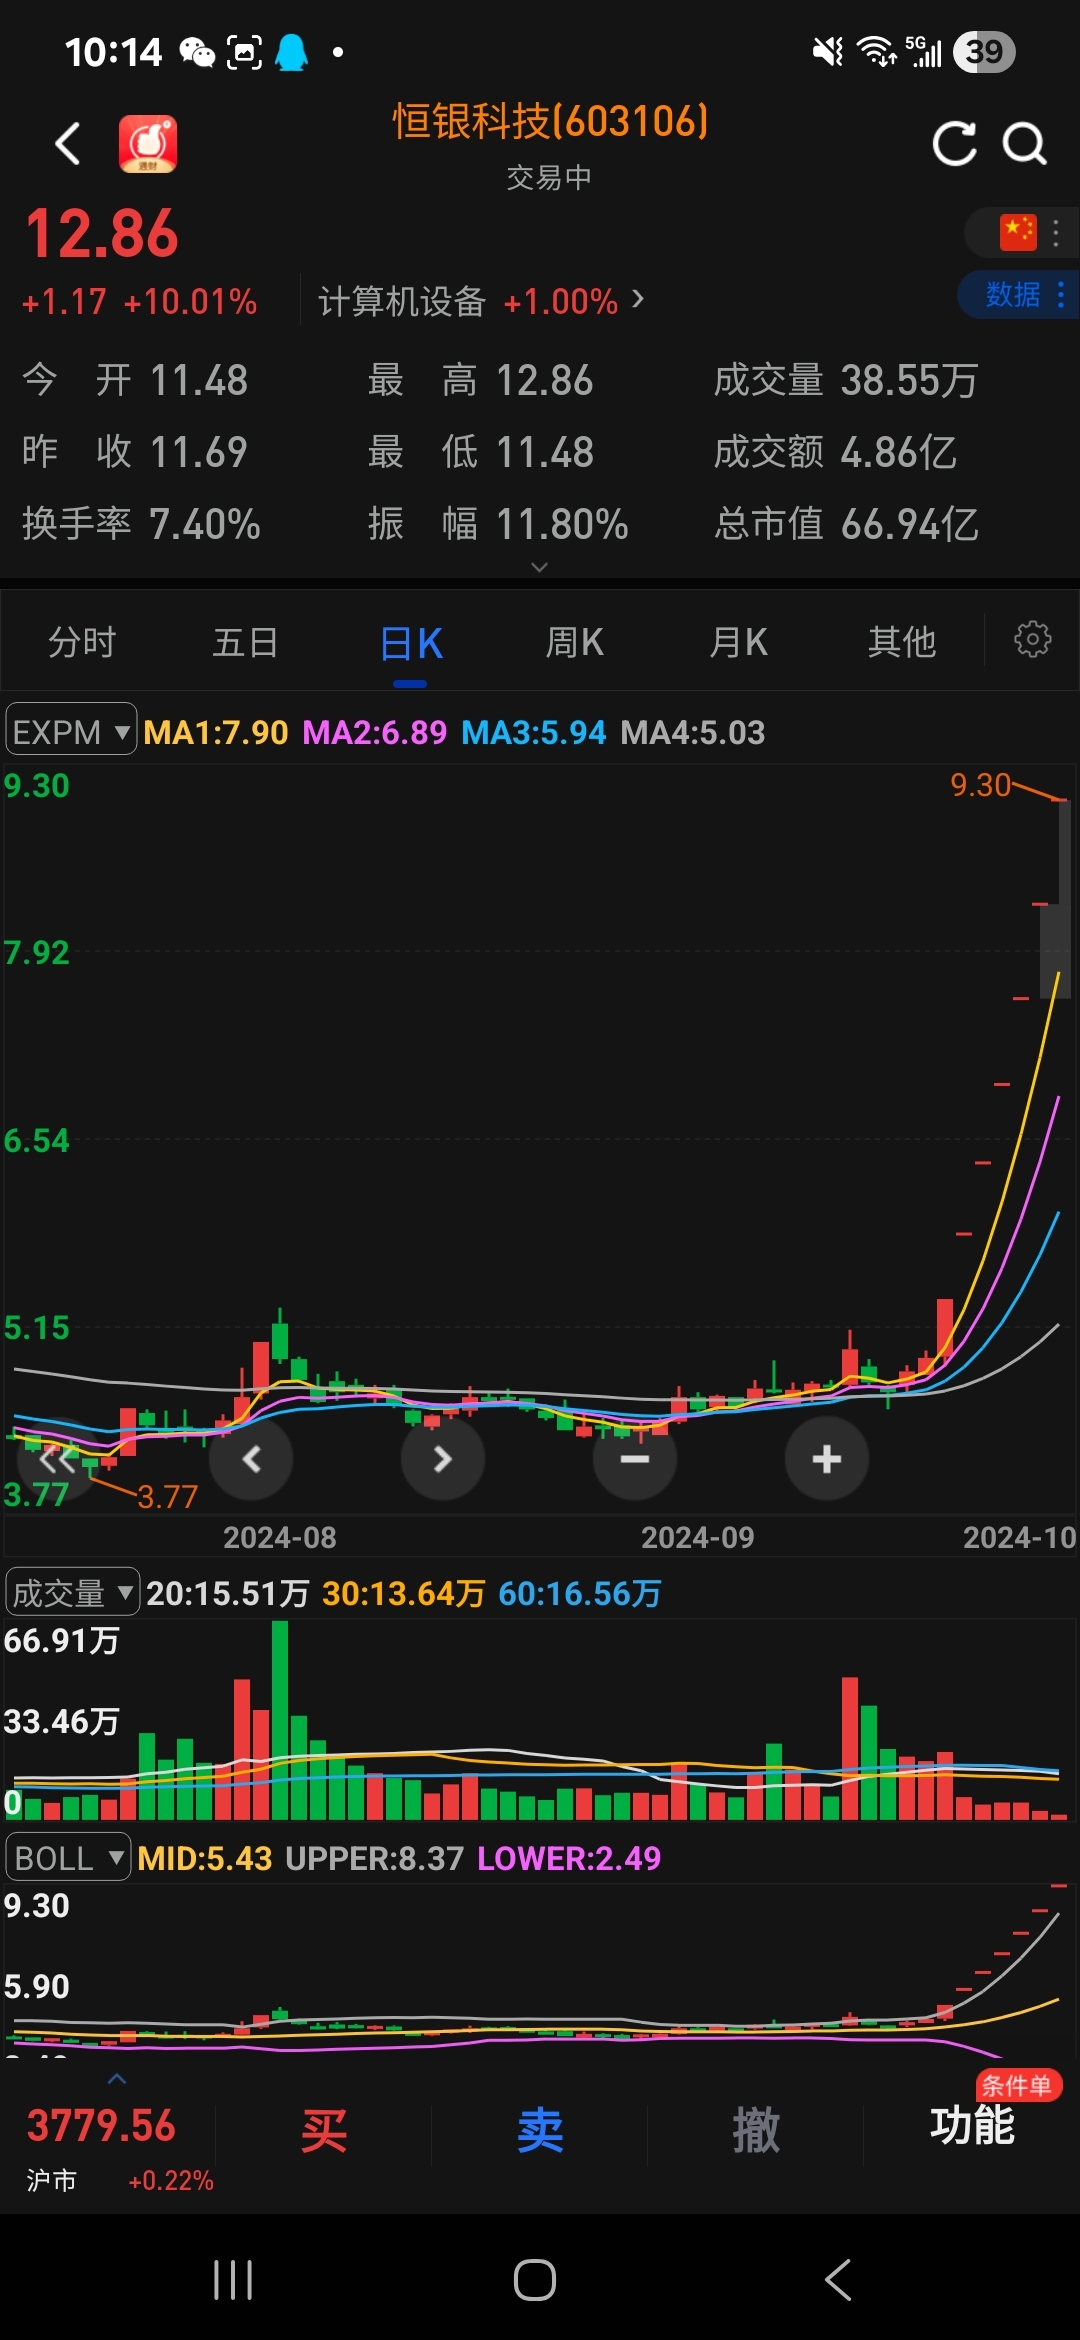
Task: Tap the China flag market icon
Action: click(x=1018, y=233)
